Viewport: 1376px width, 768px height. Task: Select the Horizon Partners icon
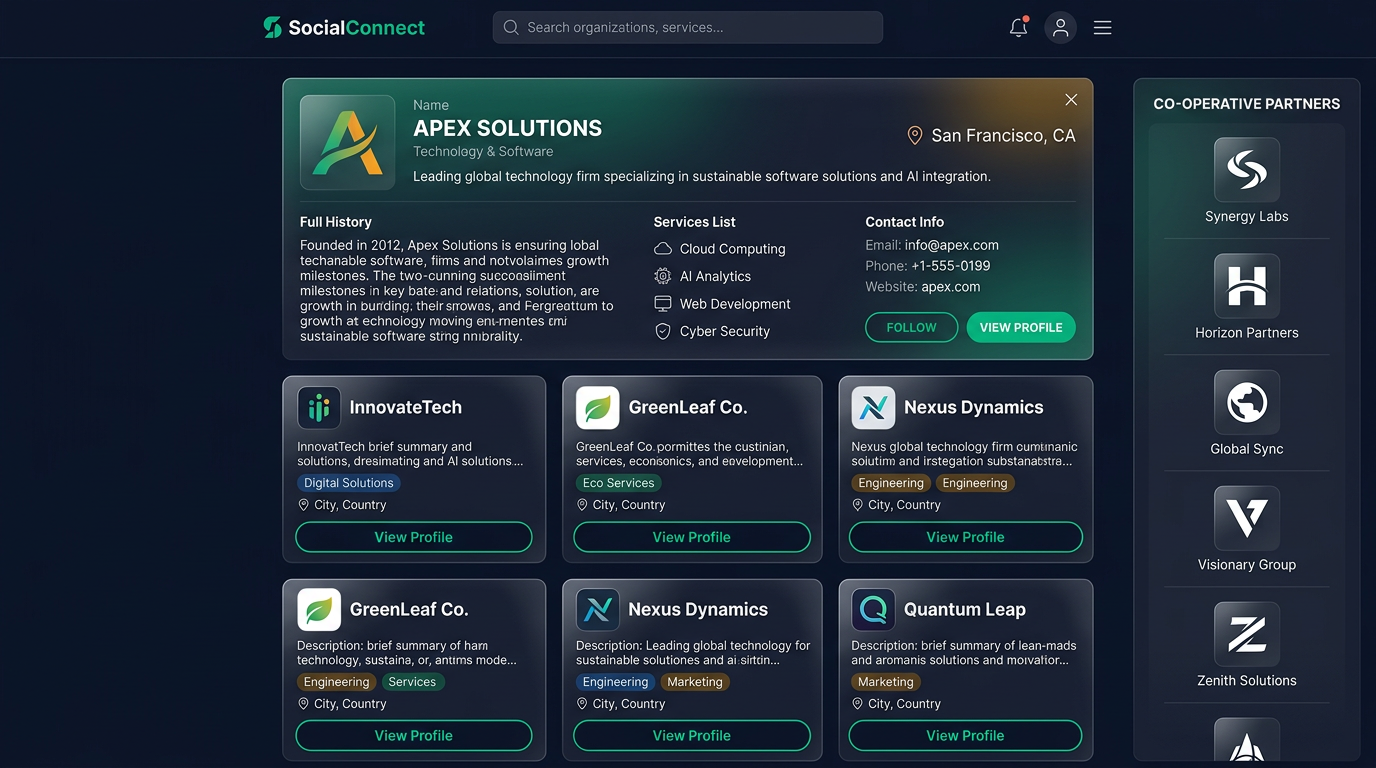(x=1246, y=286)
